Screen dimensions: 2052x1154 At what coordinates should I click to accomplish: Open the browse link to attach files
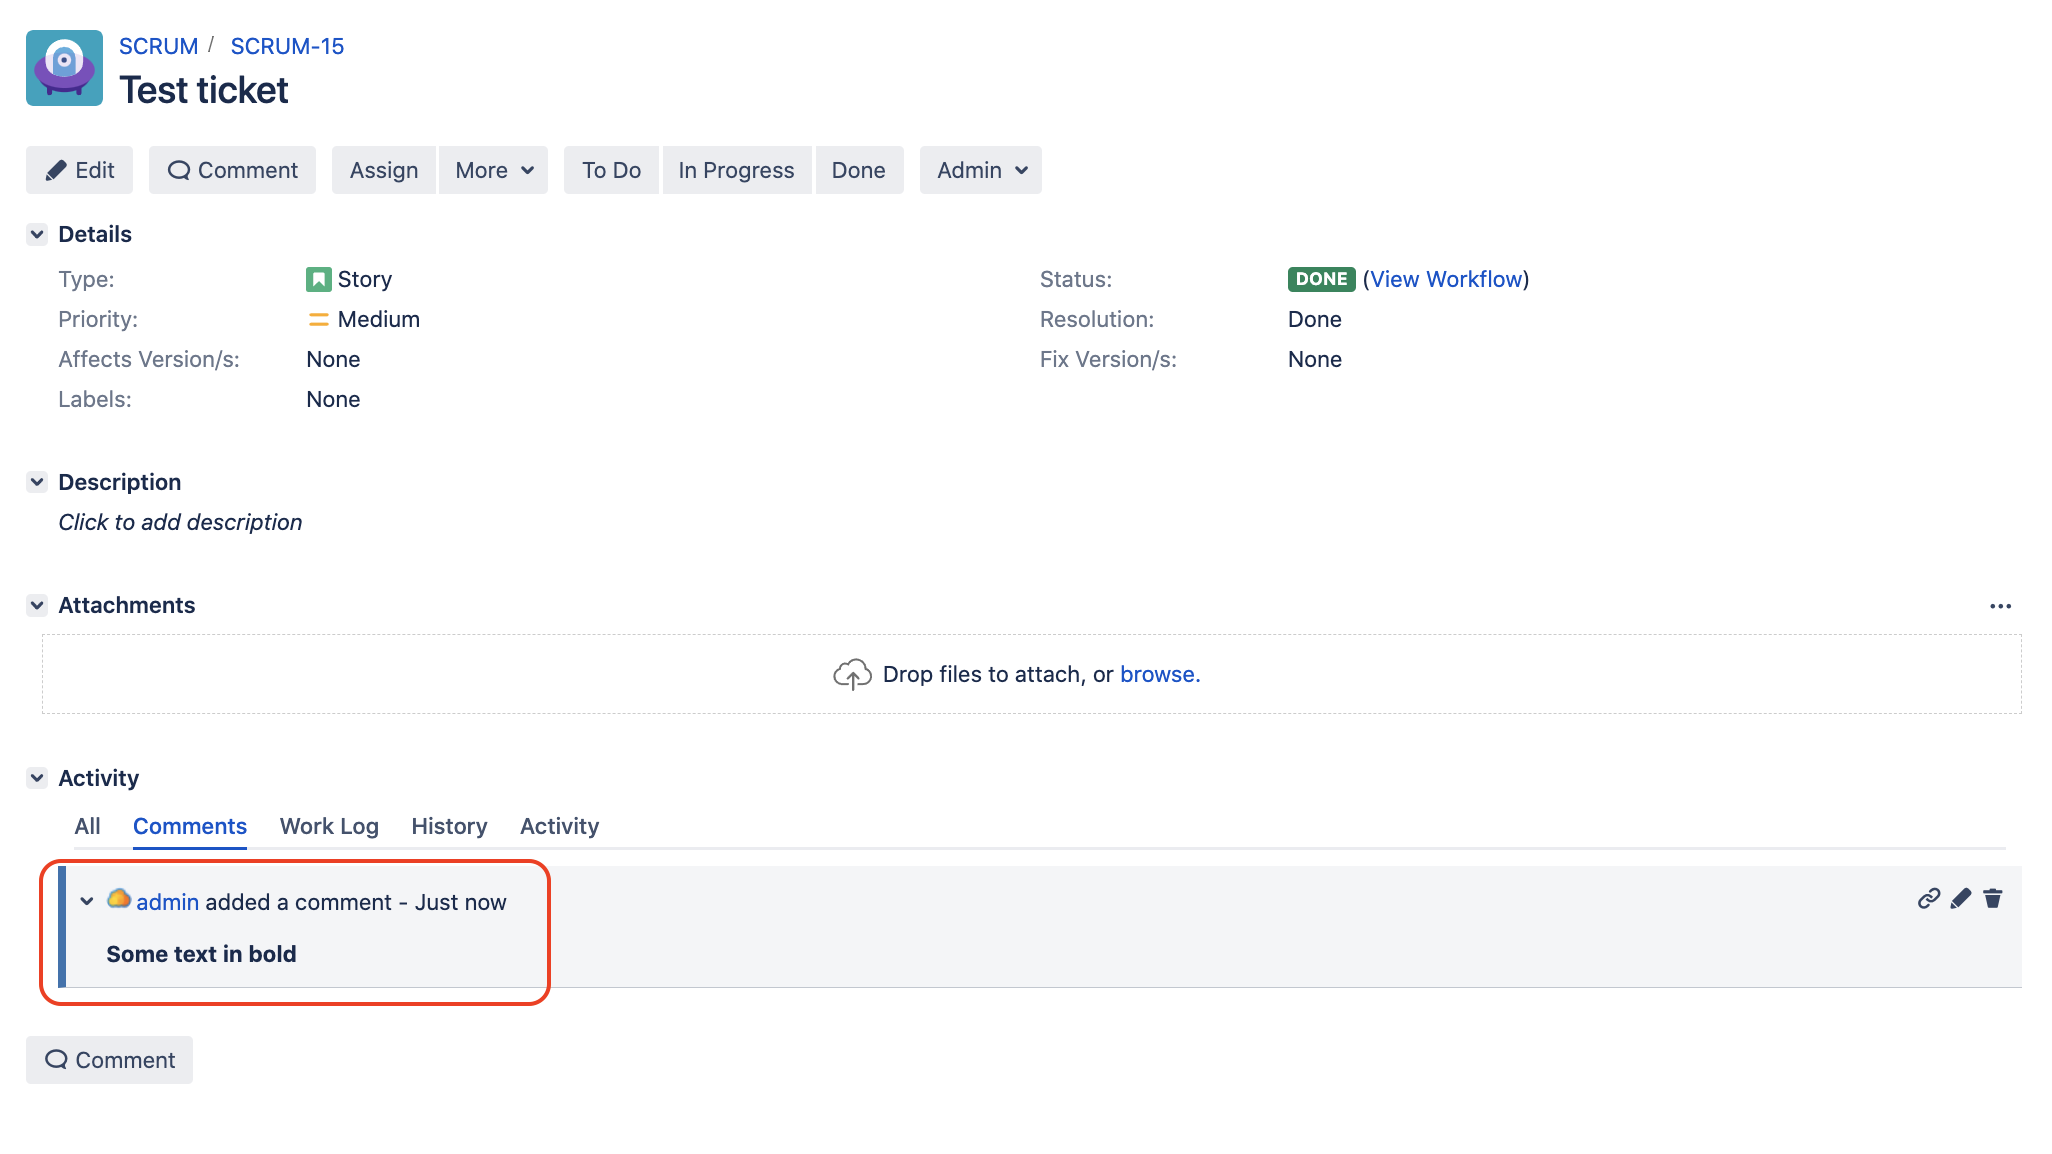pos(1159,674)
